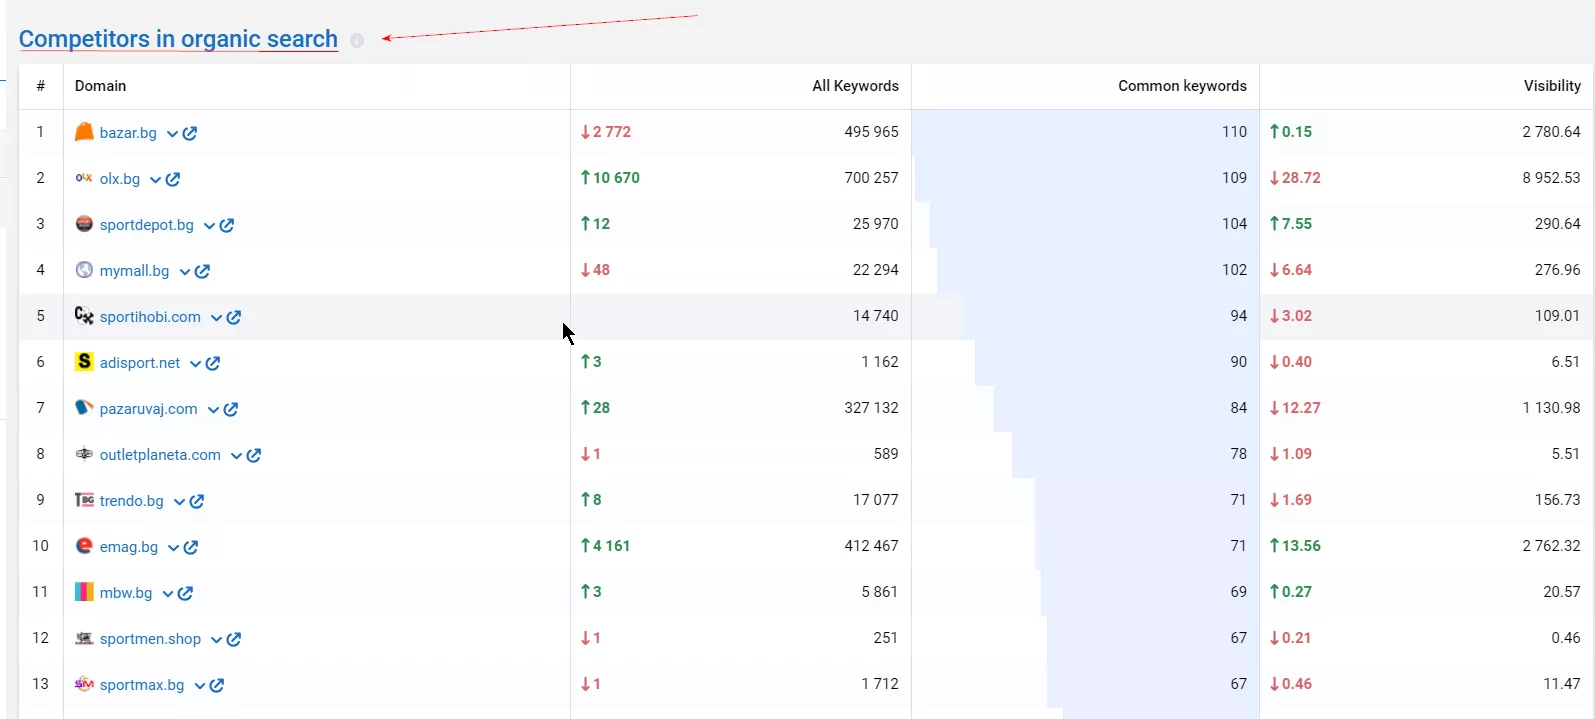Click the 700 257 keywords value
Image resolution: width=1595 pixels, height=719 pixels.
tap(871, 178)
